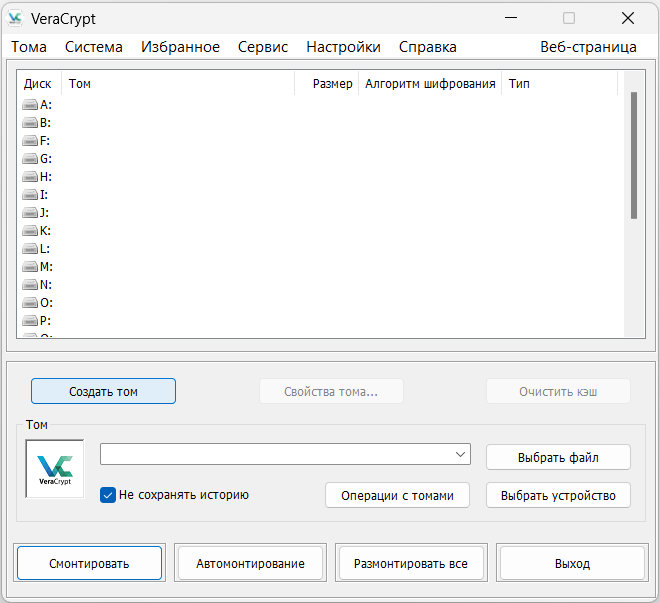Select the L: drive slot icon
This screenshot has width=660, height=603.
30,249
